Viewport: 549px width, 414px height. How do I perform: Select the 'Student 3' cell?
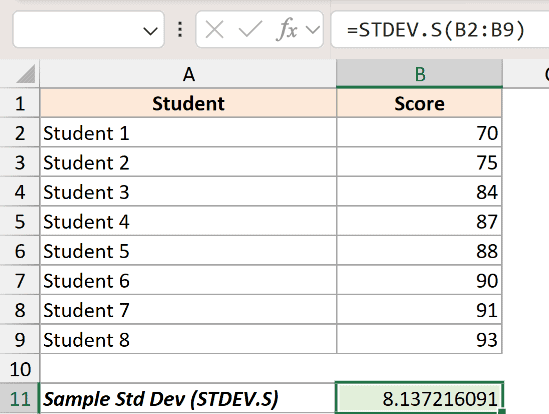[188, 192]
